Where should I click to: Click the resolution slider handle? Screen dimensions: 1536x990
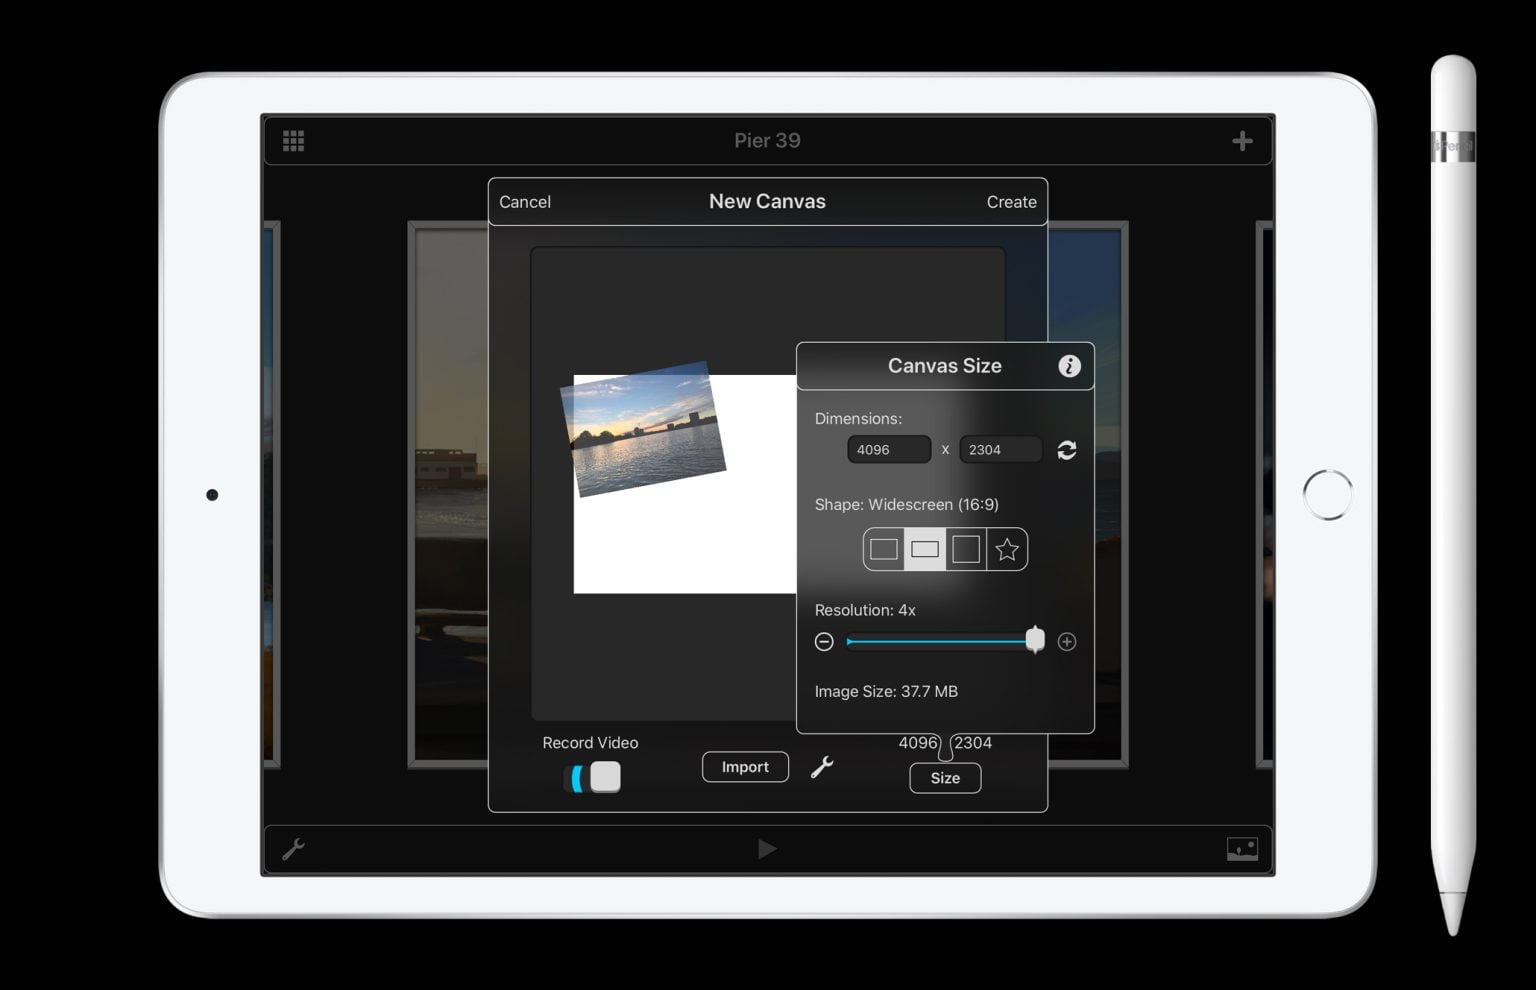click(x=1035, y=640)
